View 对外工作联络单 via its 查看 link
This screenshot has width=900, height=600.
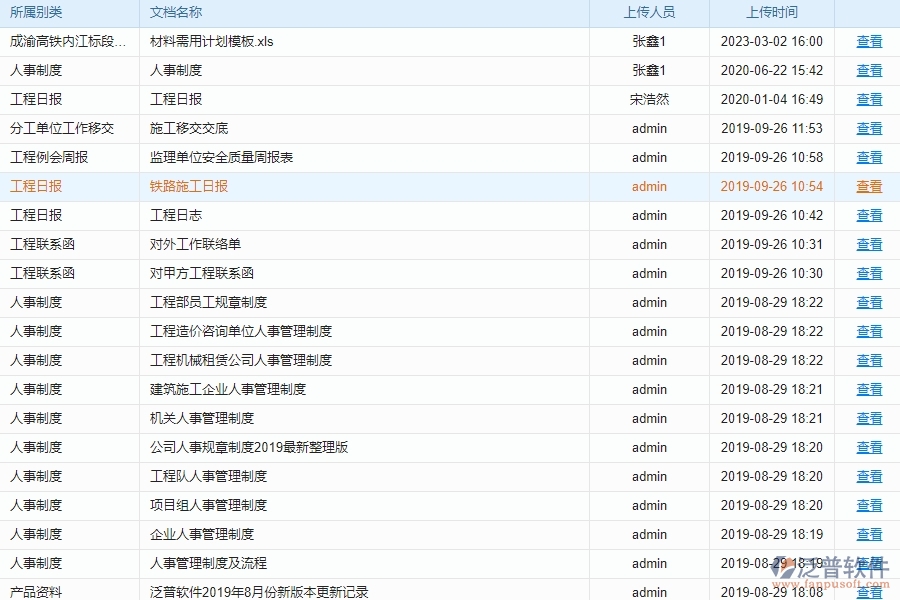tap(868, 244)
